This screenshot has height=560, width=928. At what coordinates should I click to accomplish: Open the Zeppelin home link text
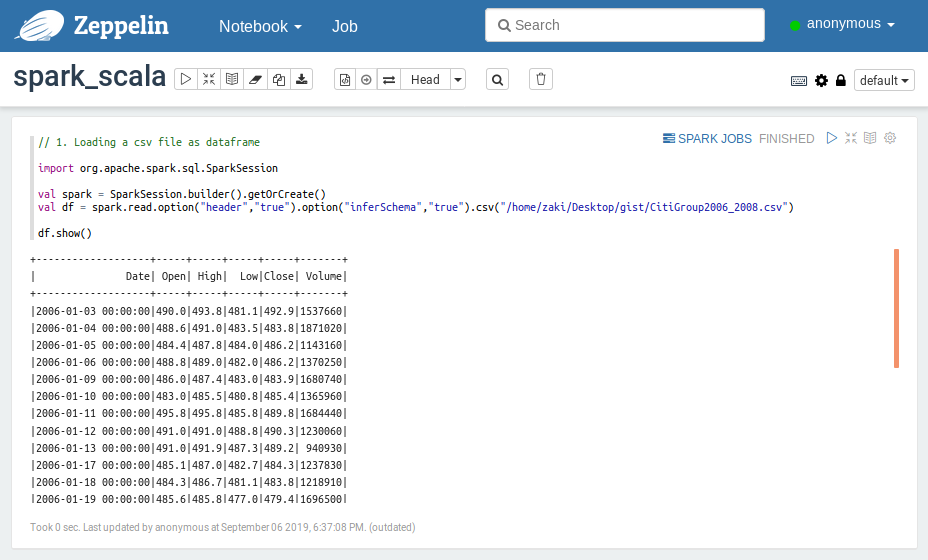tap(121, 26)
